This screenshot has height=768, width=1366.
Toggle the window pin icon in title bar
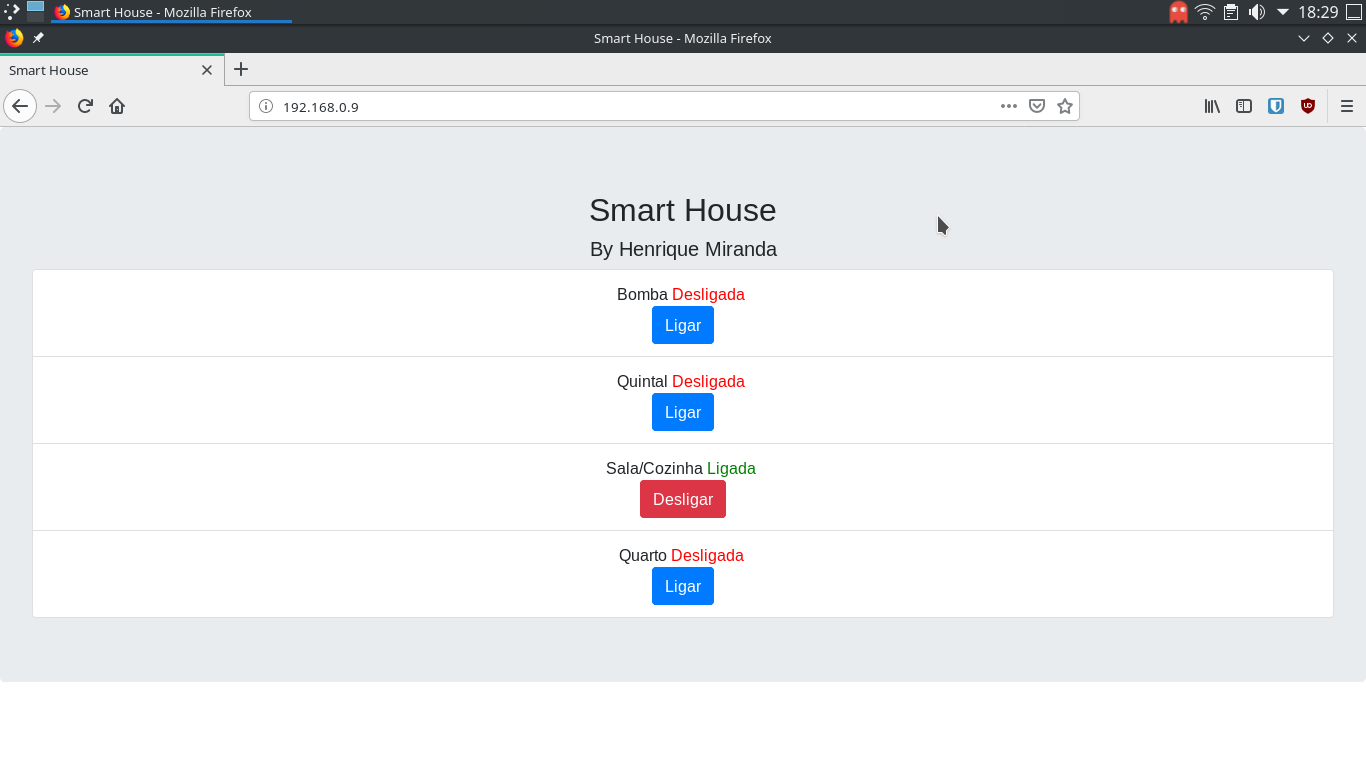38,38
